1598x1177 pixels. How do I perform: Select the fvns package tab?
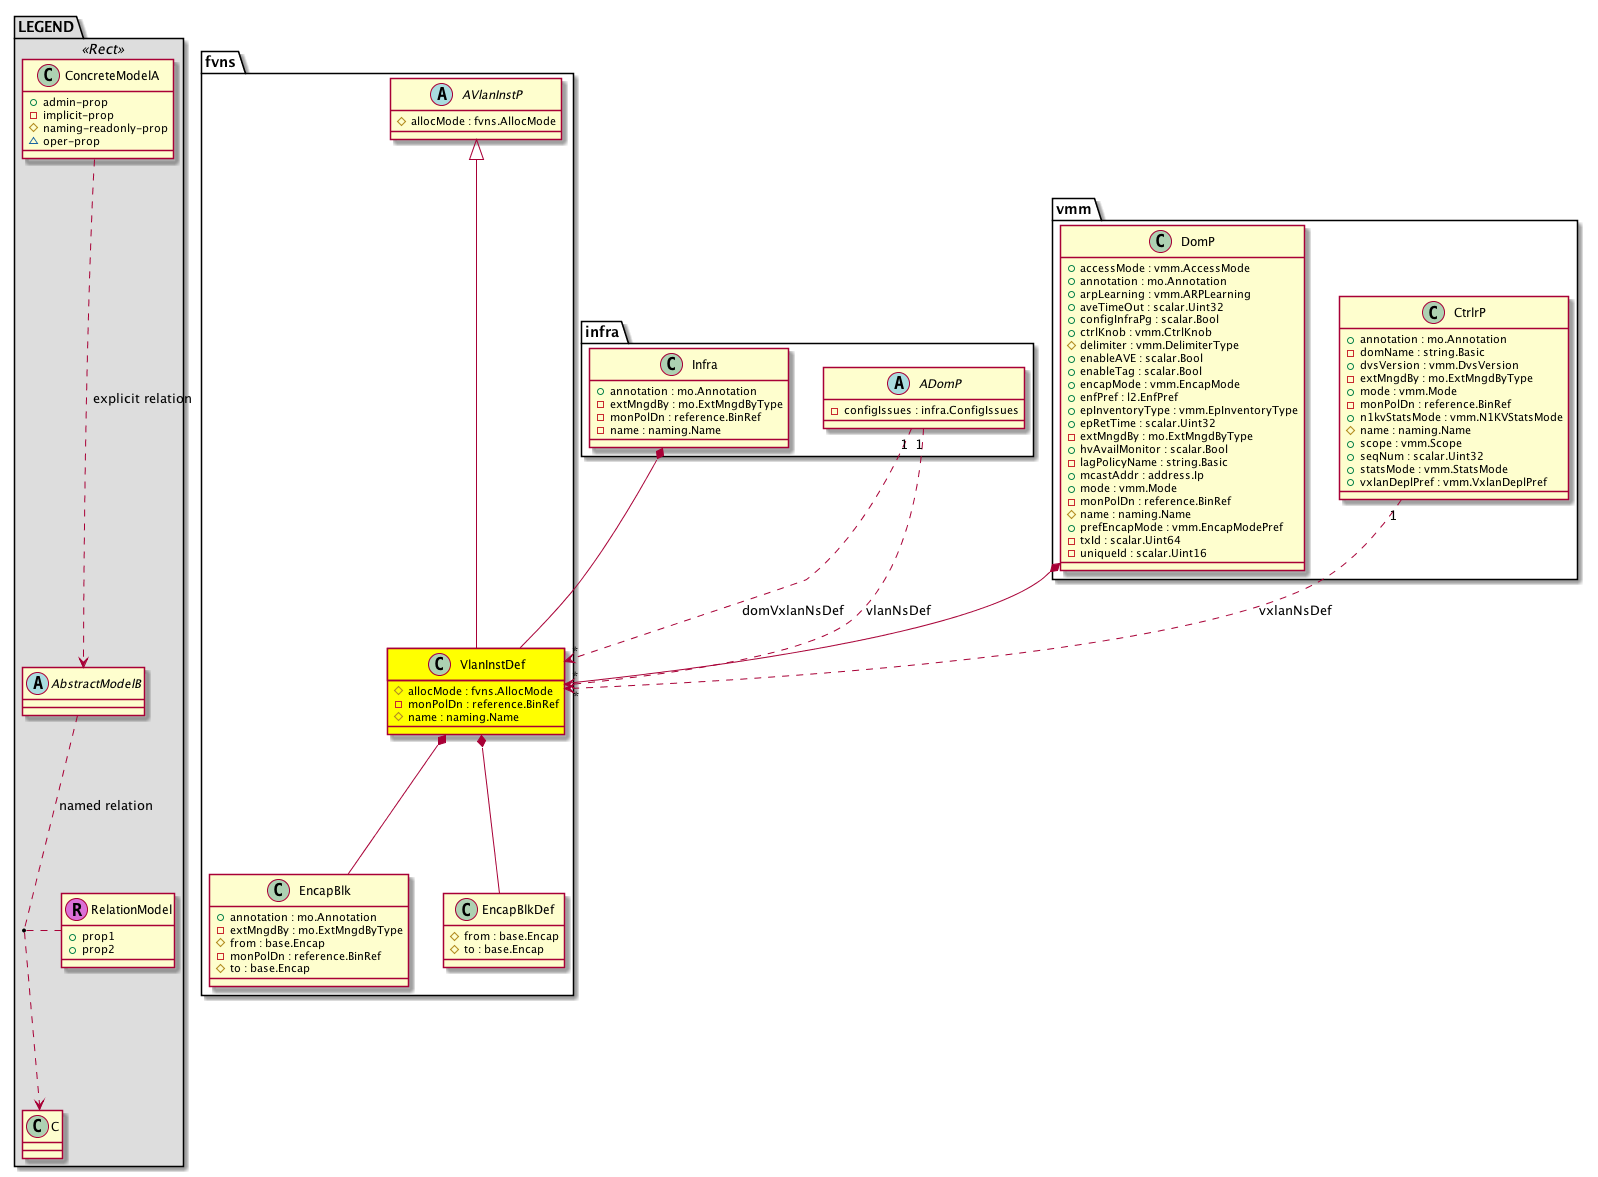pos(221,62)
